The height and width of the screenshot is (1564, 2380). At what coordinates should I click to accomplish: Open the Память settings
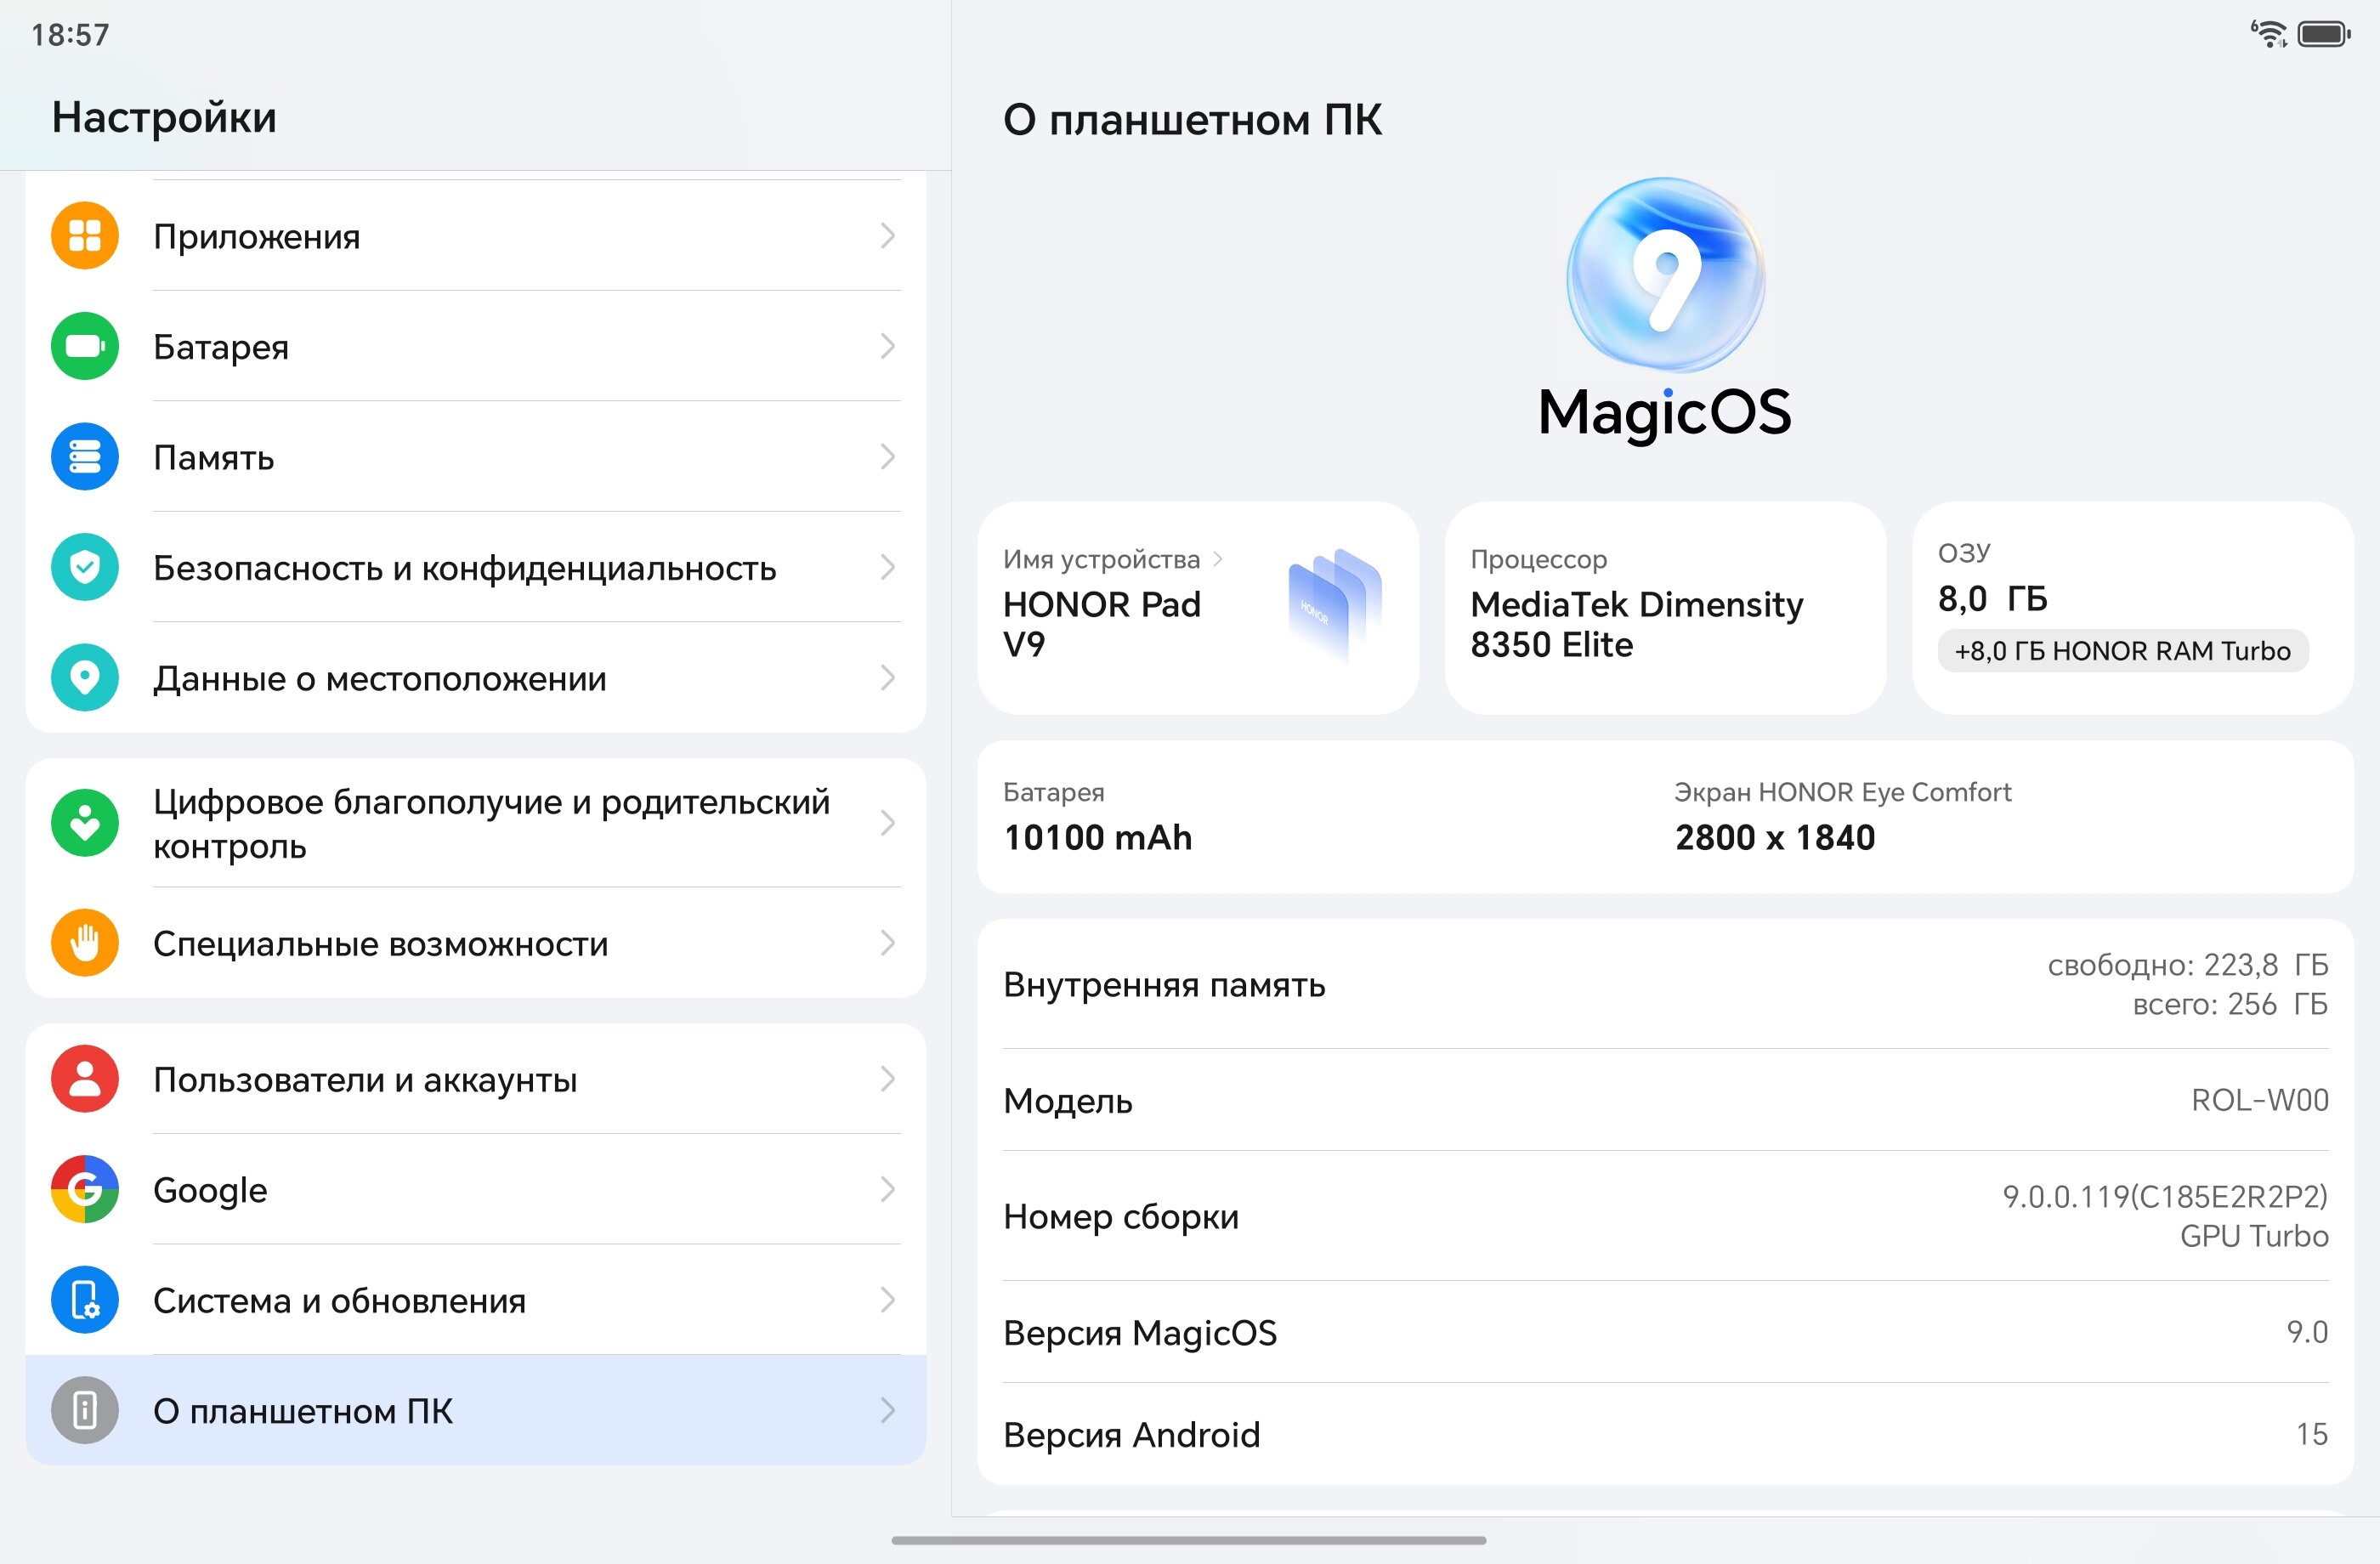pos(476,457)
